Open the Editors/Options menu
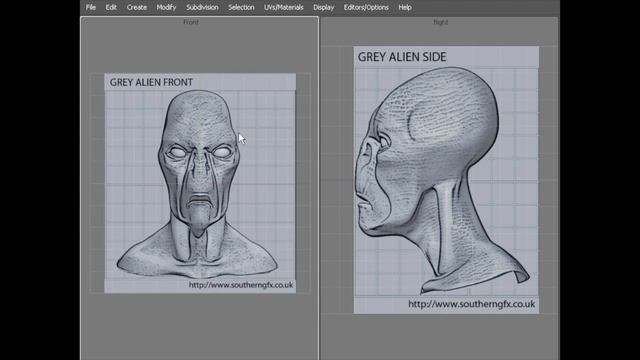 click(366, 7)
